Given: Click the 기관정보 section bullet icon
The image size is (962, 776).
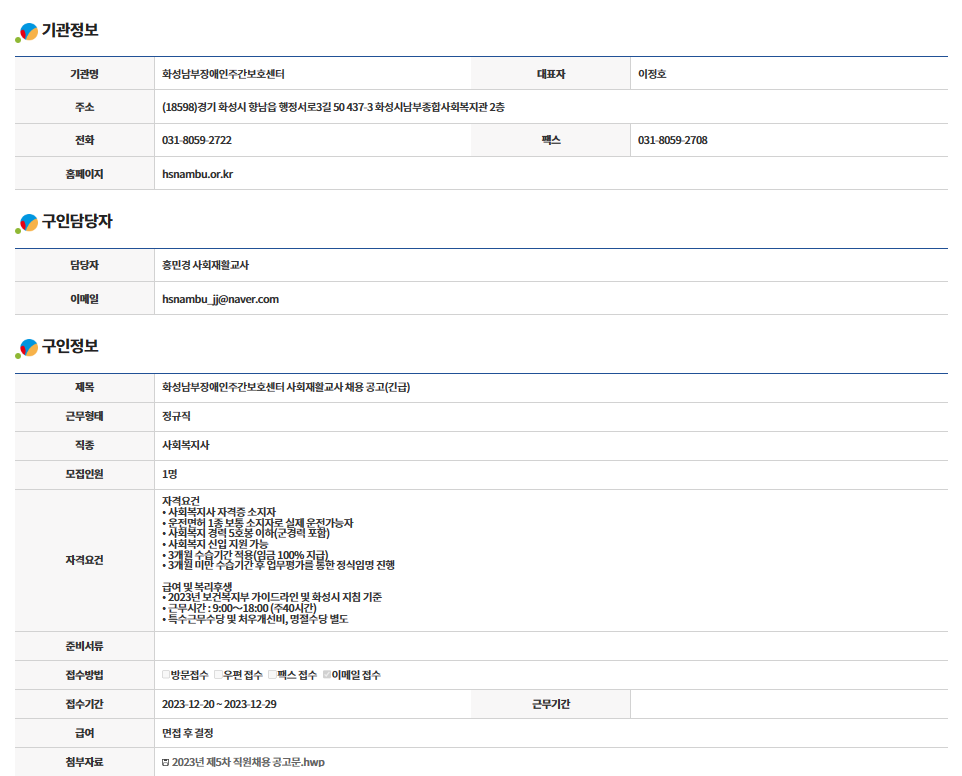Looking at the screenshot, I should 27,32.
